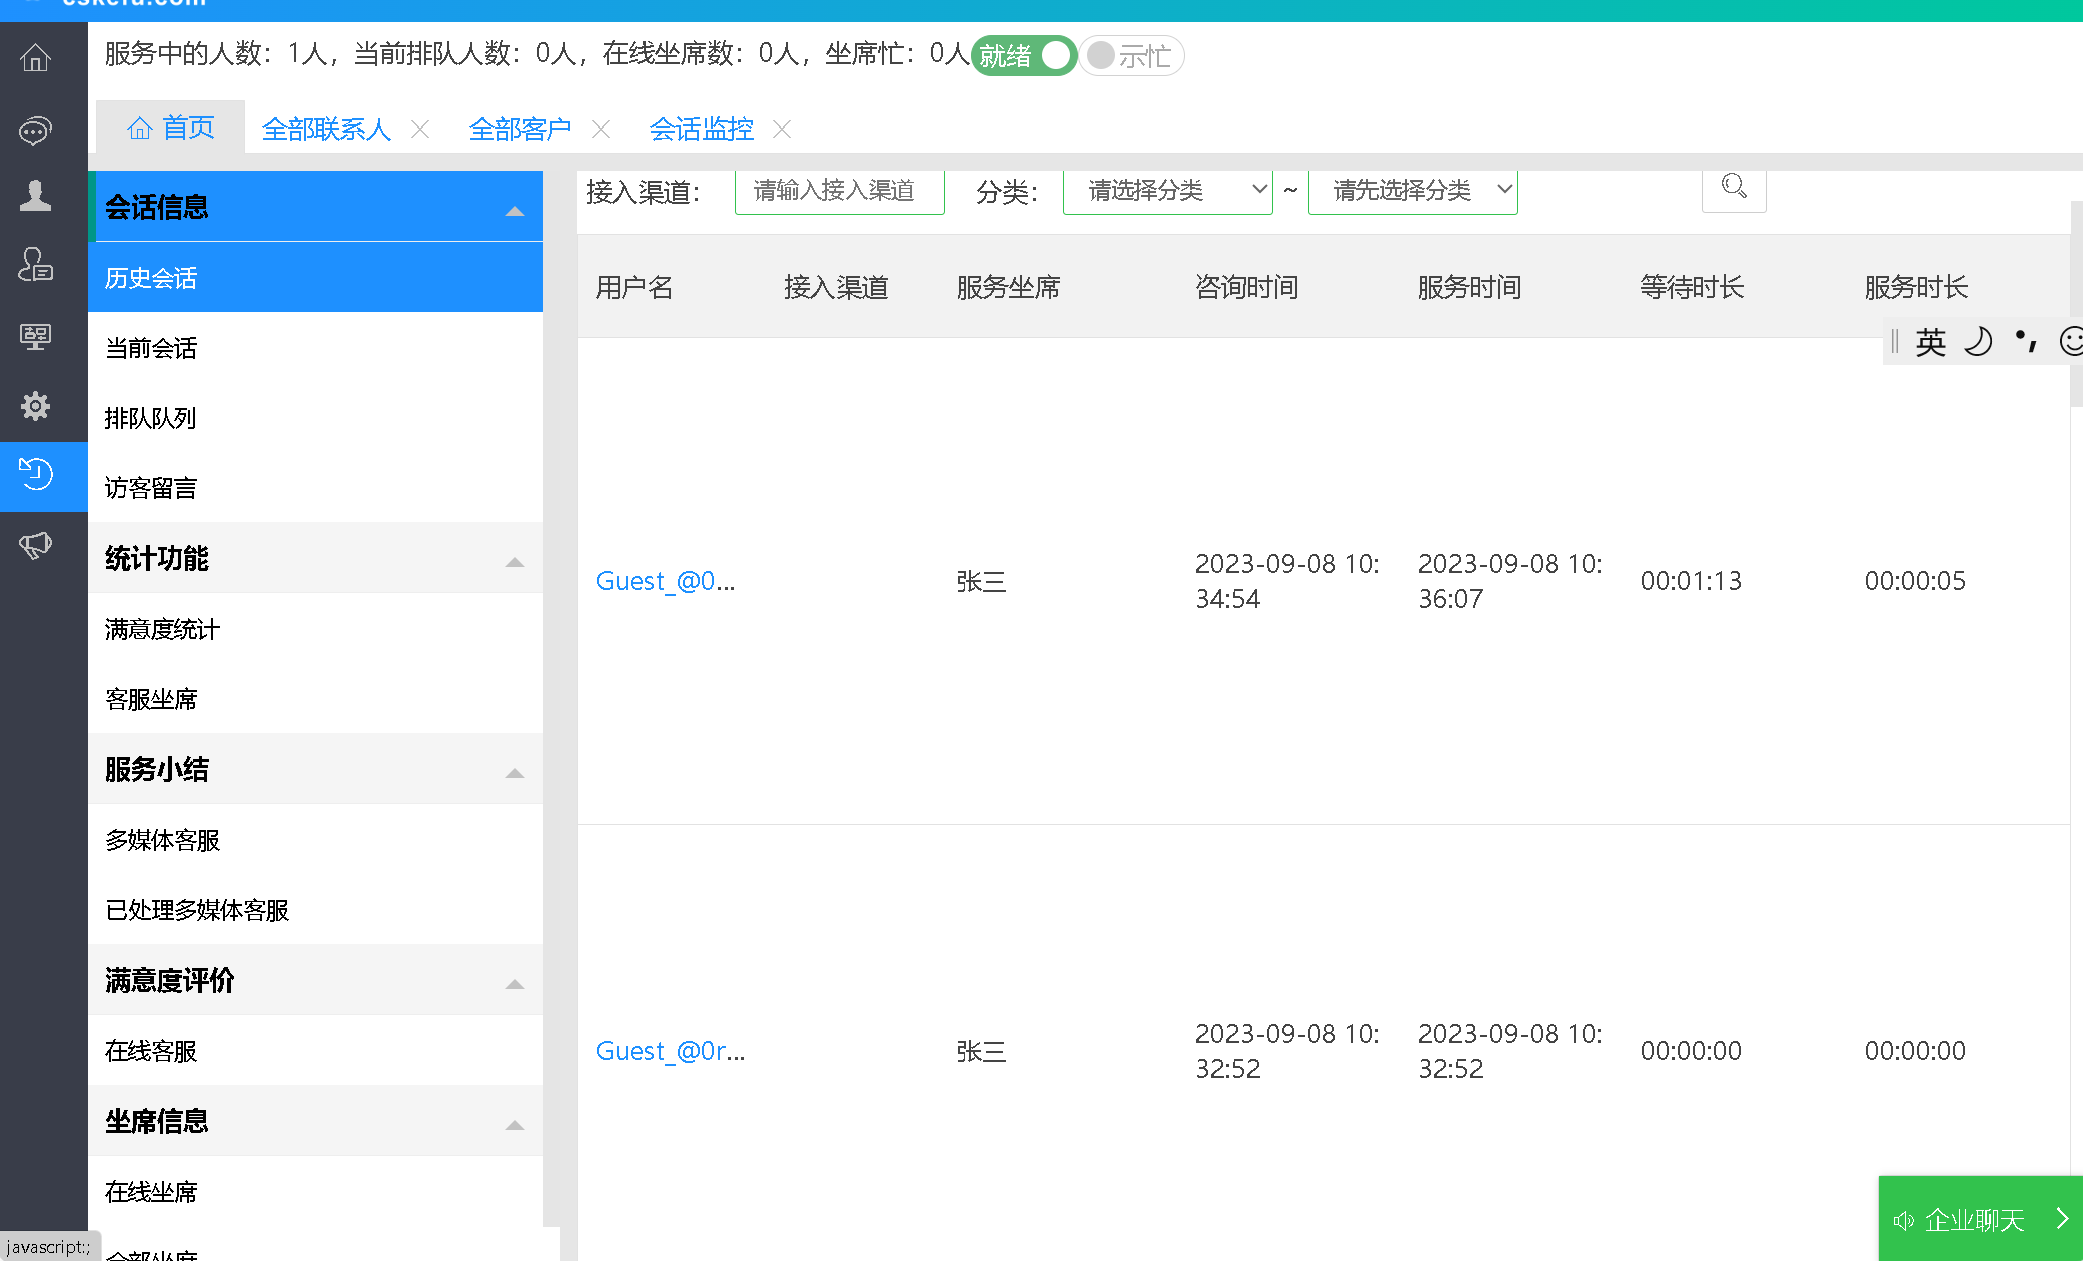The height and width of the screenshot is (1261, 2083).
Task: Open the 企业聊天 button
Action: pyautogui.click(x=1981, y=1219)
